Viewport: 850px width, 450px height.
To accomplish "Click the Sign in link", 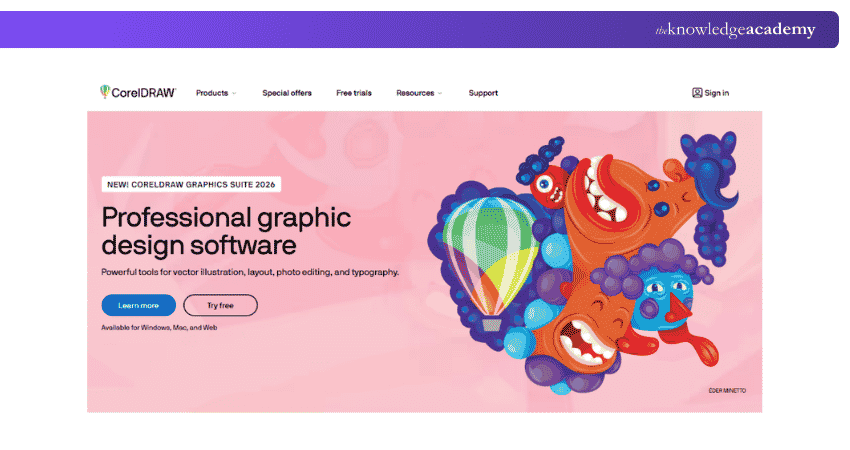I will pyautogui.click(x=717, y=93).
